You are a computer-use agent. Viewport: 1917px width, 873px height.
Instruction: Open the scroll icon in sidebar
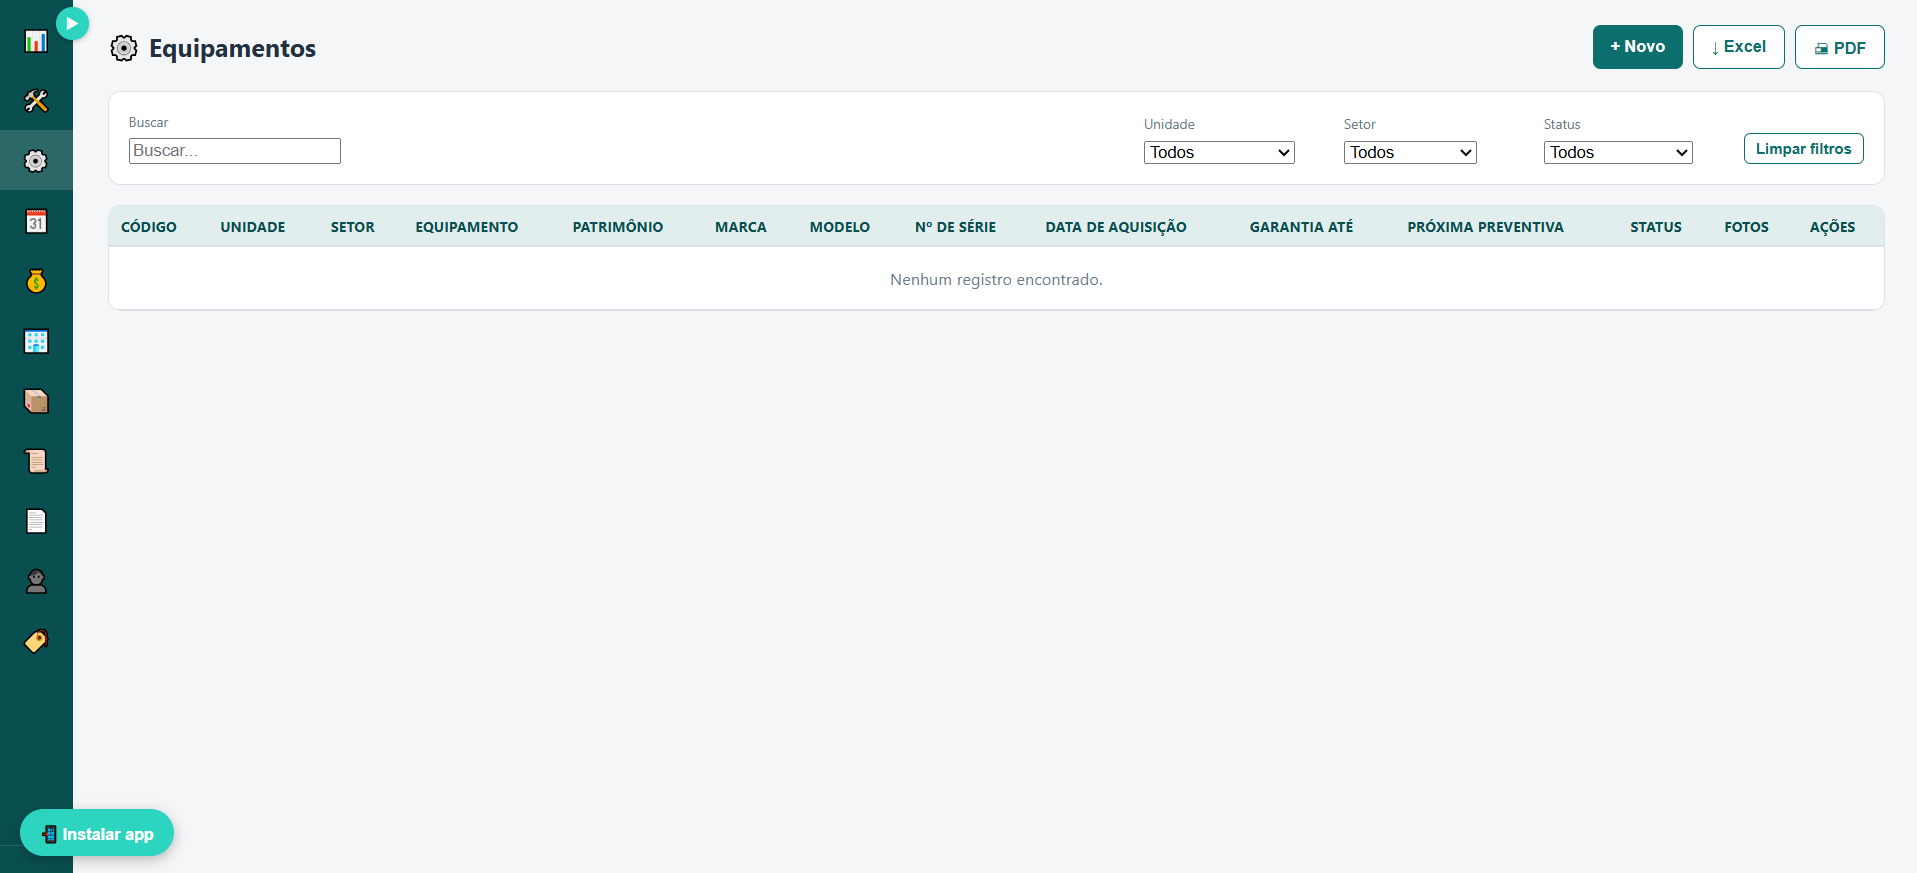[x=36, y=461]
